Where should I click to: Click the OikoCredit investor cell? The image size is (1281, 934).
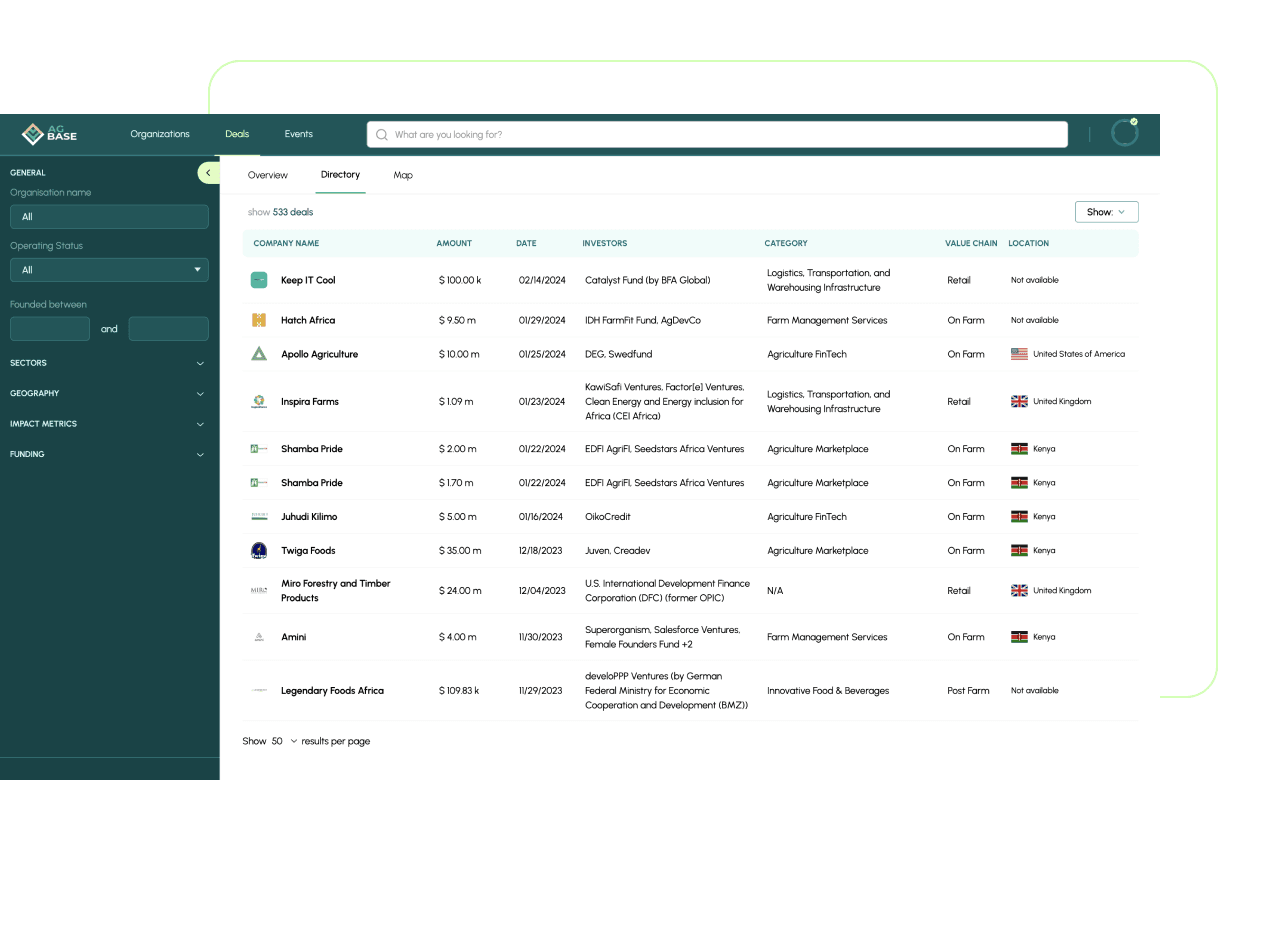(x=608, y=517)
